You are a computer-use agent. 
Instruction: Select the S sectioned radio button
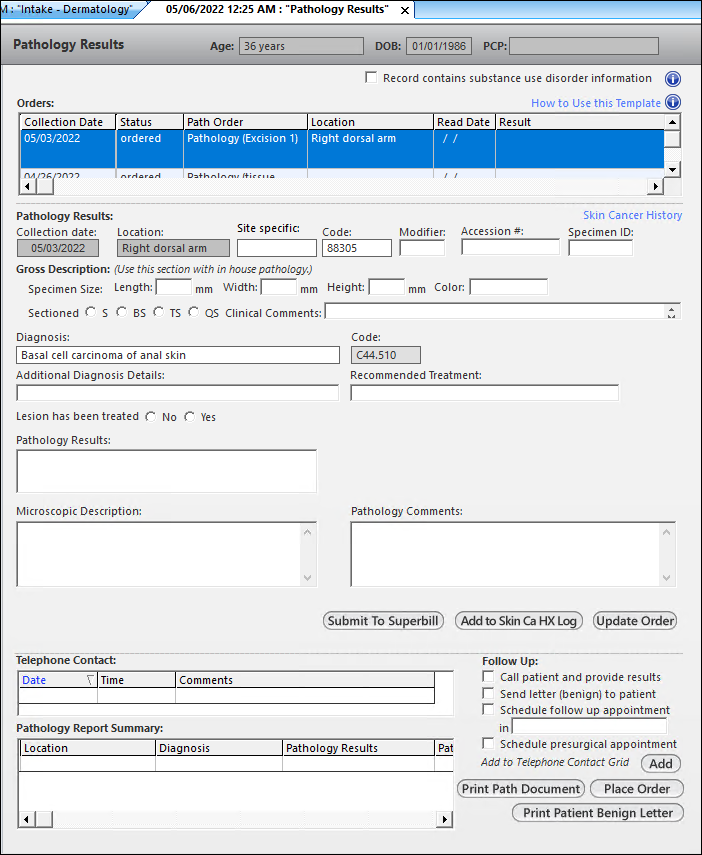(x=91, y=312)
